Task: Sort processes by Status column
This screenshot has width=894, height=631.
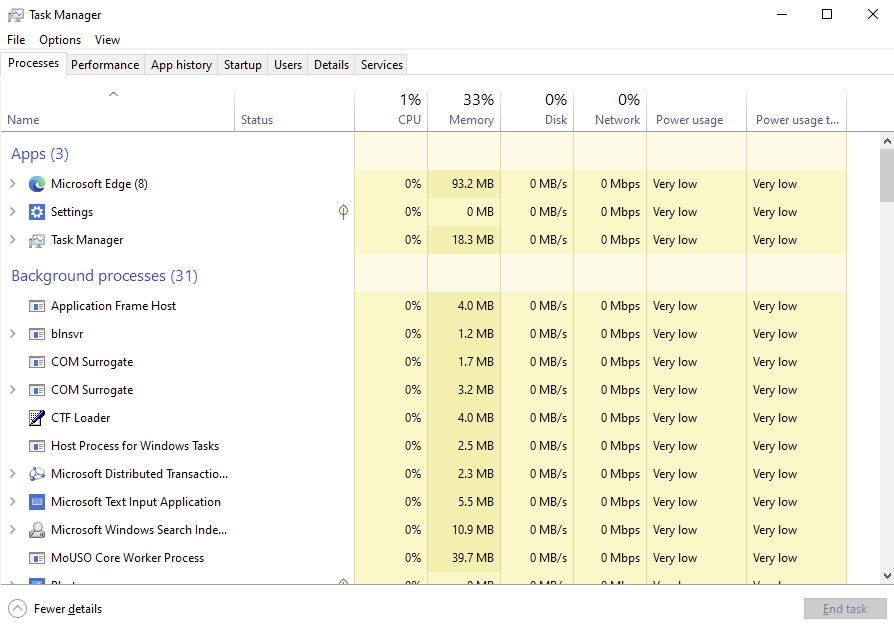Action: pos(294,111)
